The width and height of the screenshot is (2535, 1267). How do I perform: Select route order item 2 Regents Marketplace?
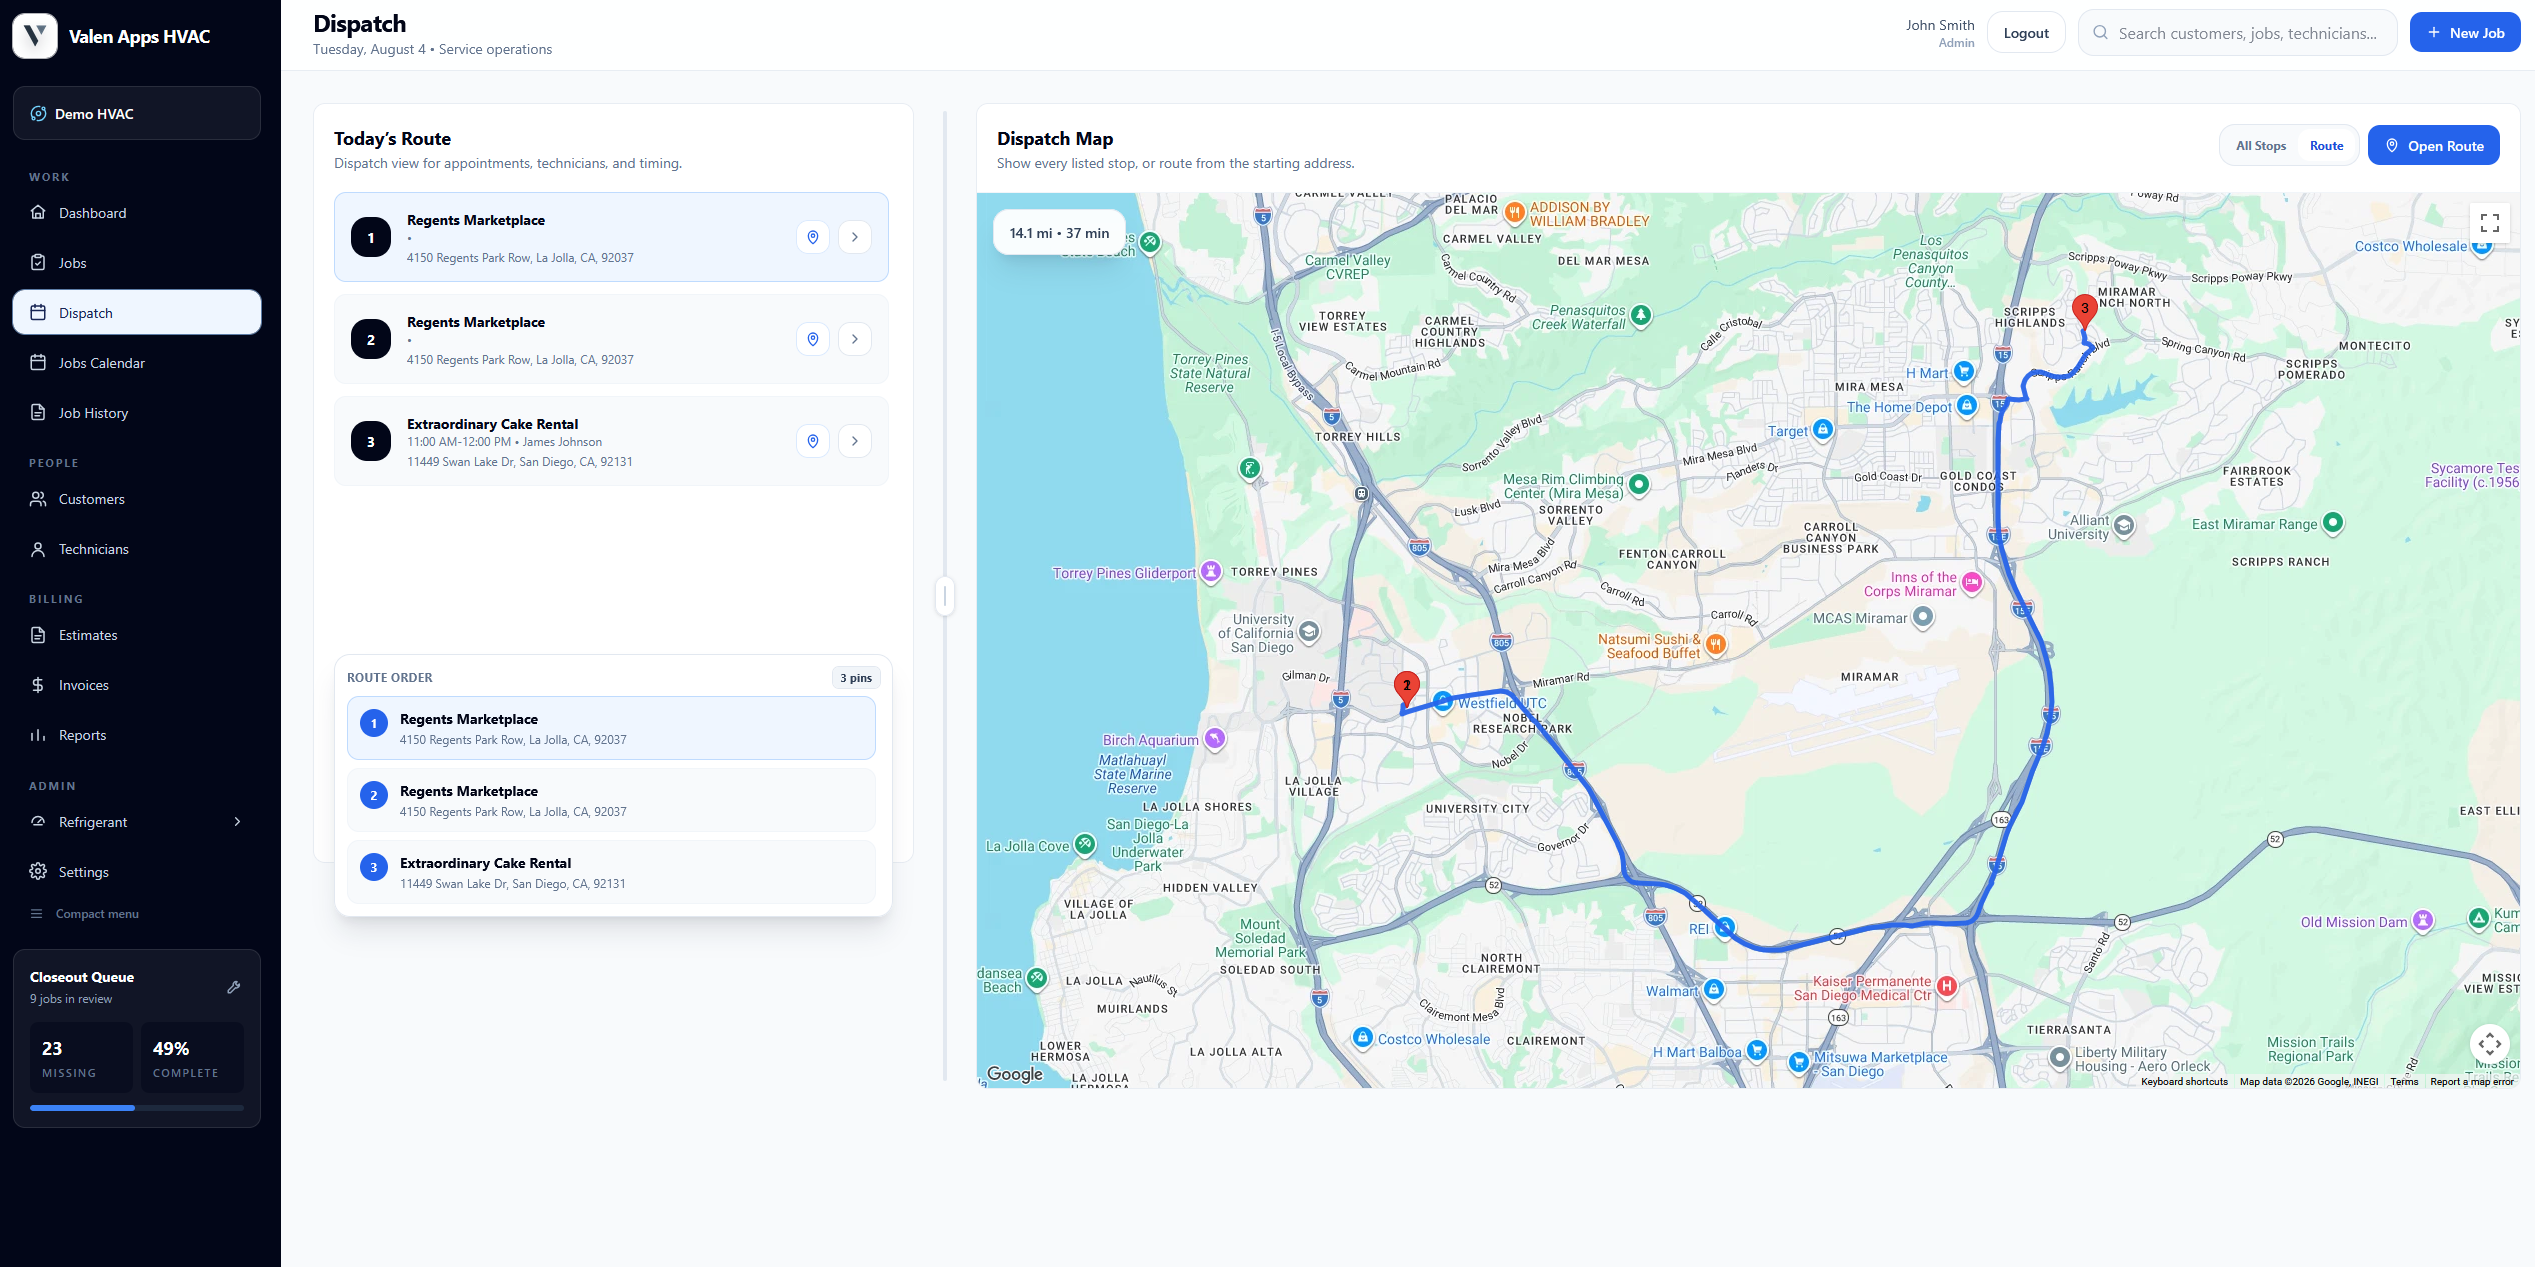611,800
